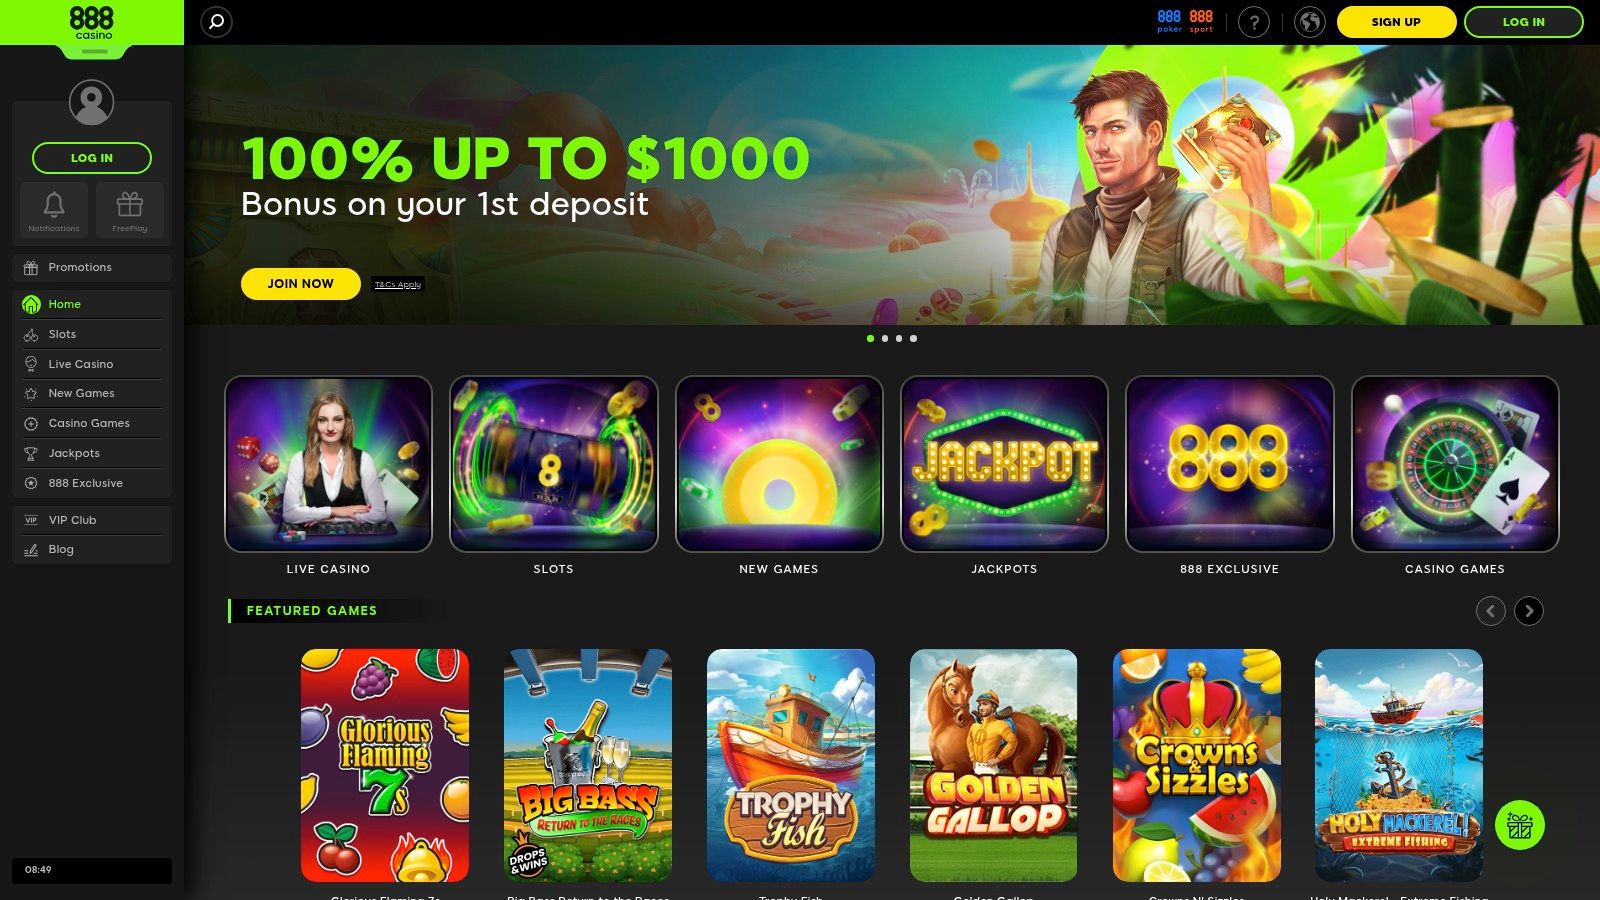Open the search magnifier icon

click(216, 21)
